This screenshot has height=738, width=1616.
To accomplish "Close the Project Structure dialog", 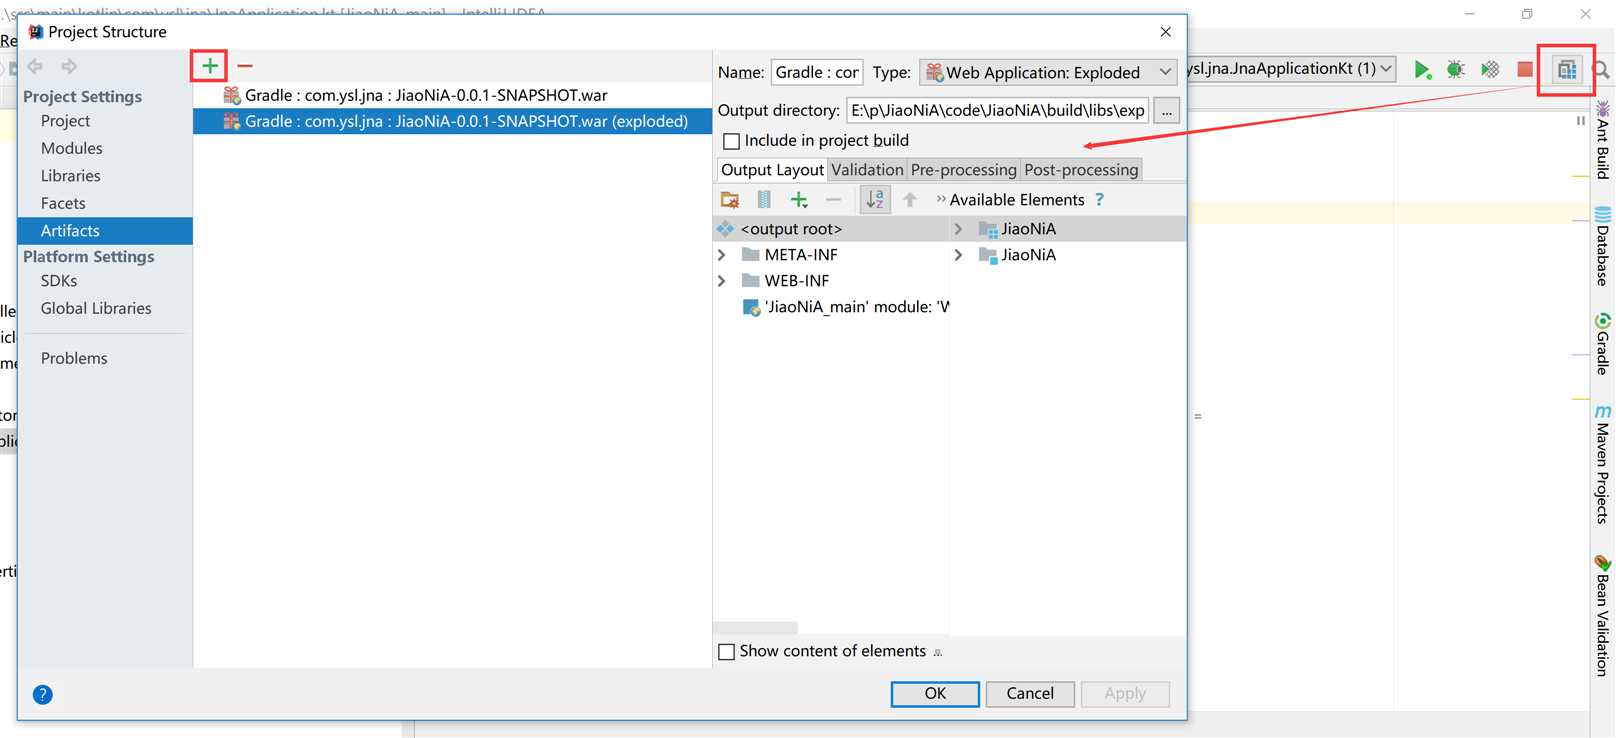I will 1165,32.
